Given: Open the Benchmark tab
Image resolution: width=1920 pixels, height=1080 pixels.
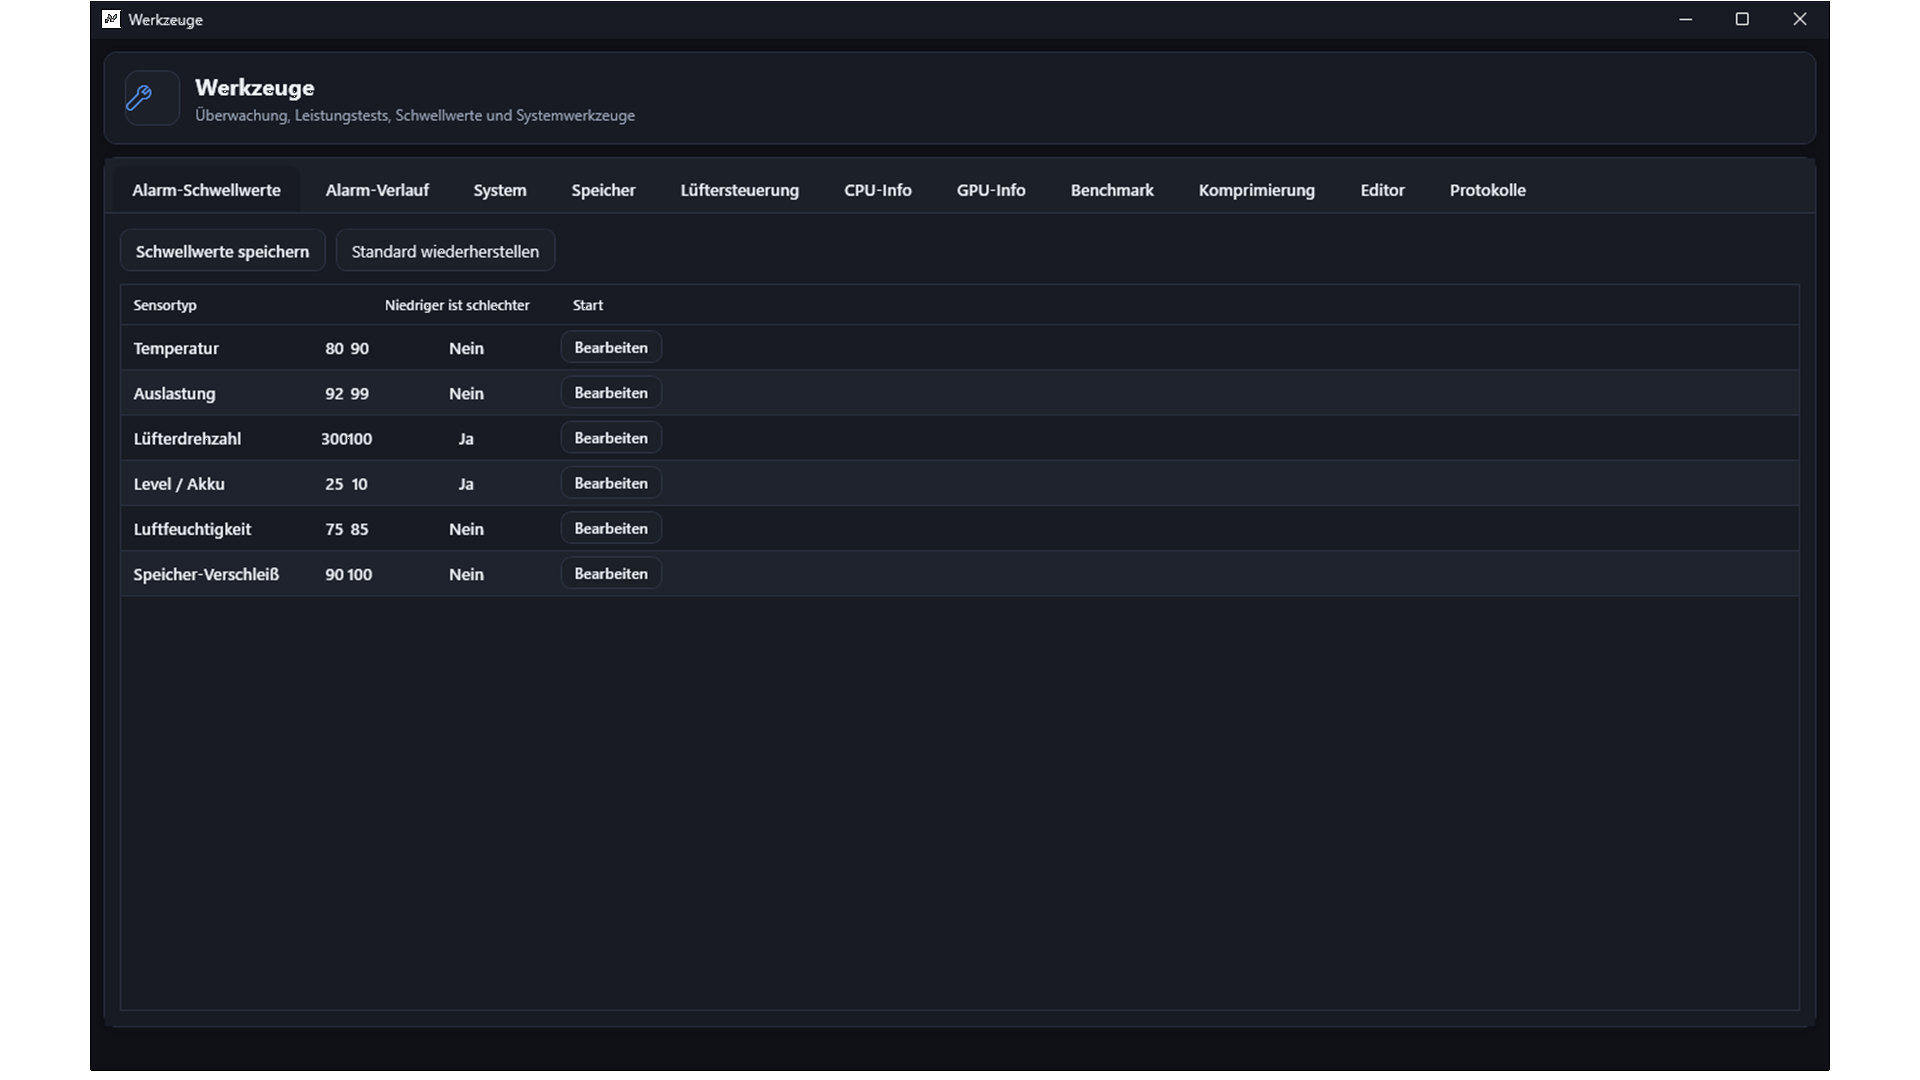Looking at the screenshot, I should [1112, 190].
